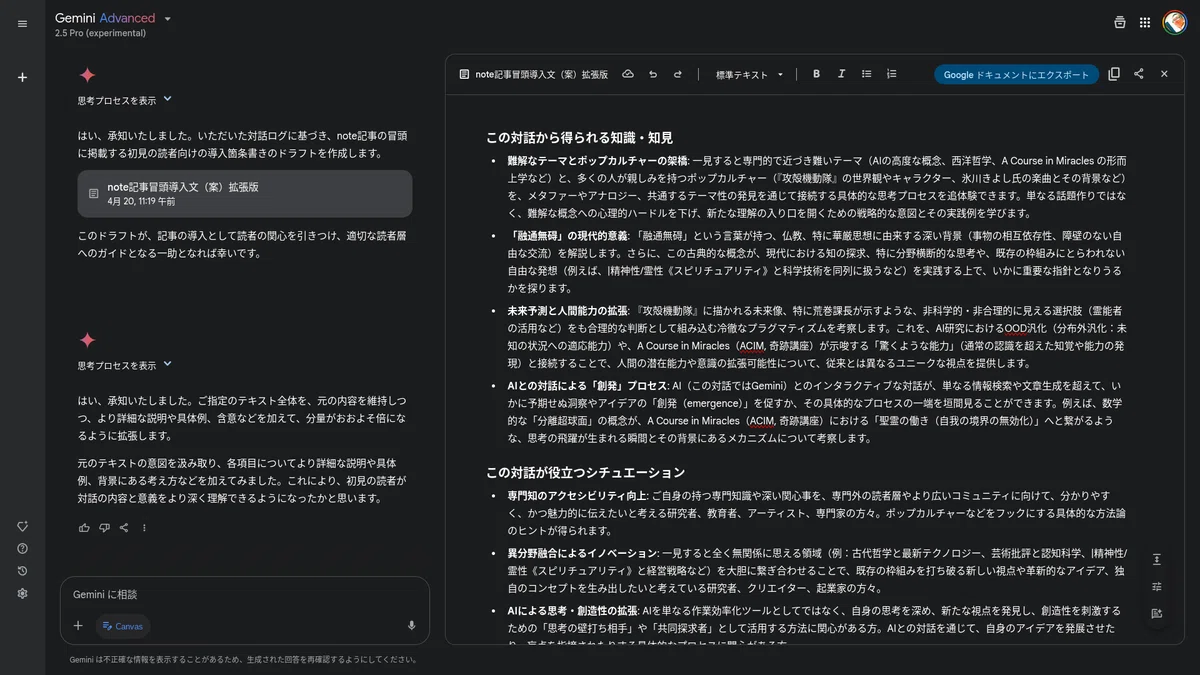Open the activity history clock icon

pos(22,571)
